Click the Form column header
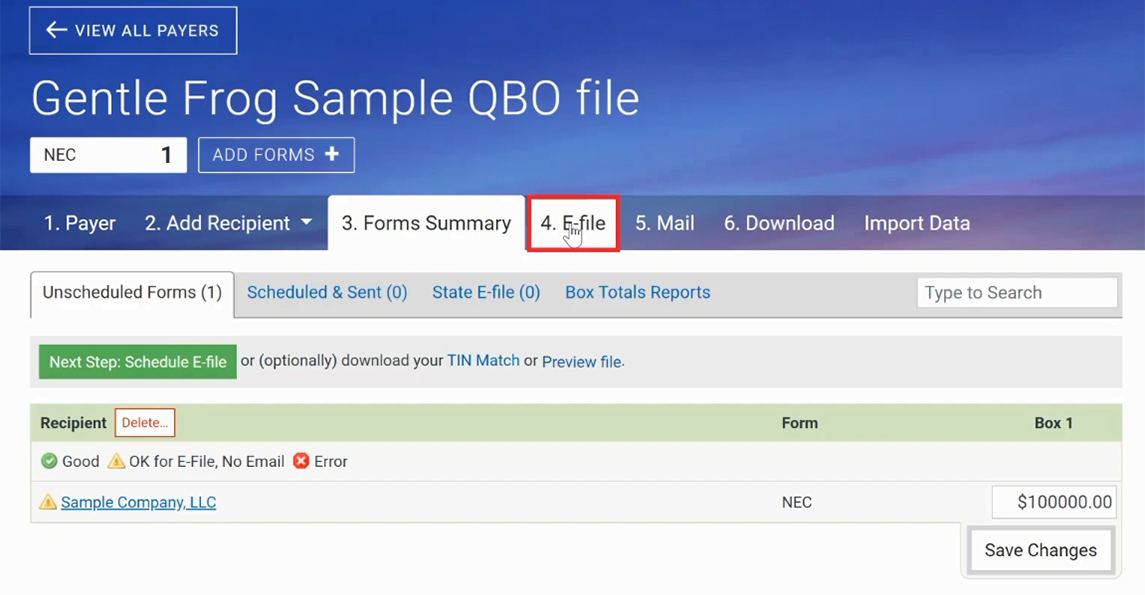Screen dimensions: 1145x595 tap(800, 423)
